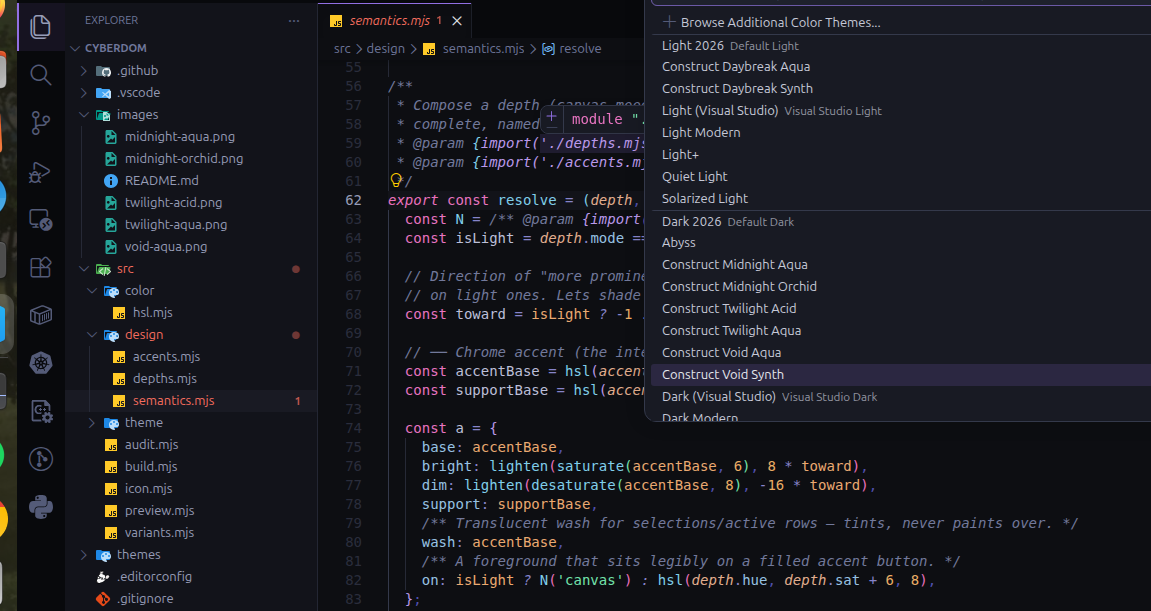
Task: Select Construct Twilight Acid theme
Action: tap(901, 309)
